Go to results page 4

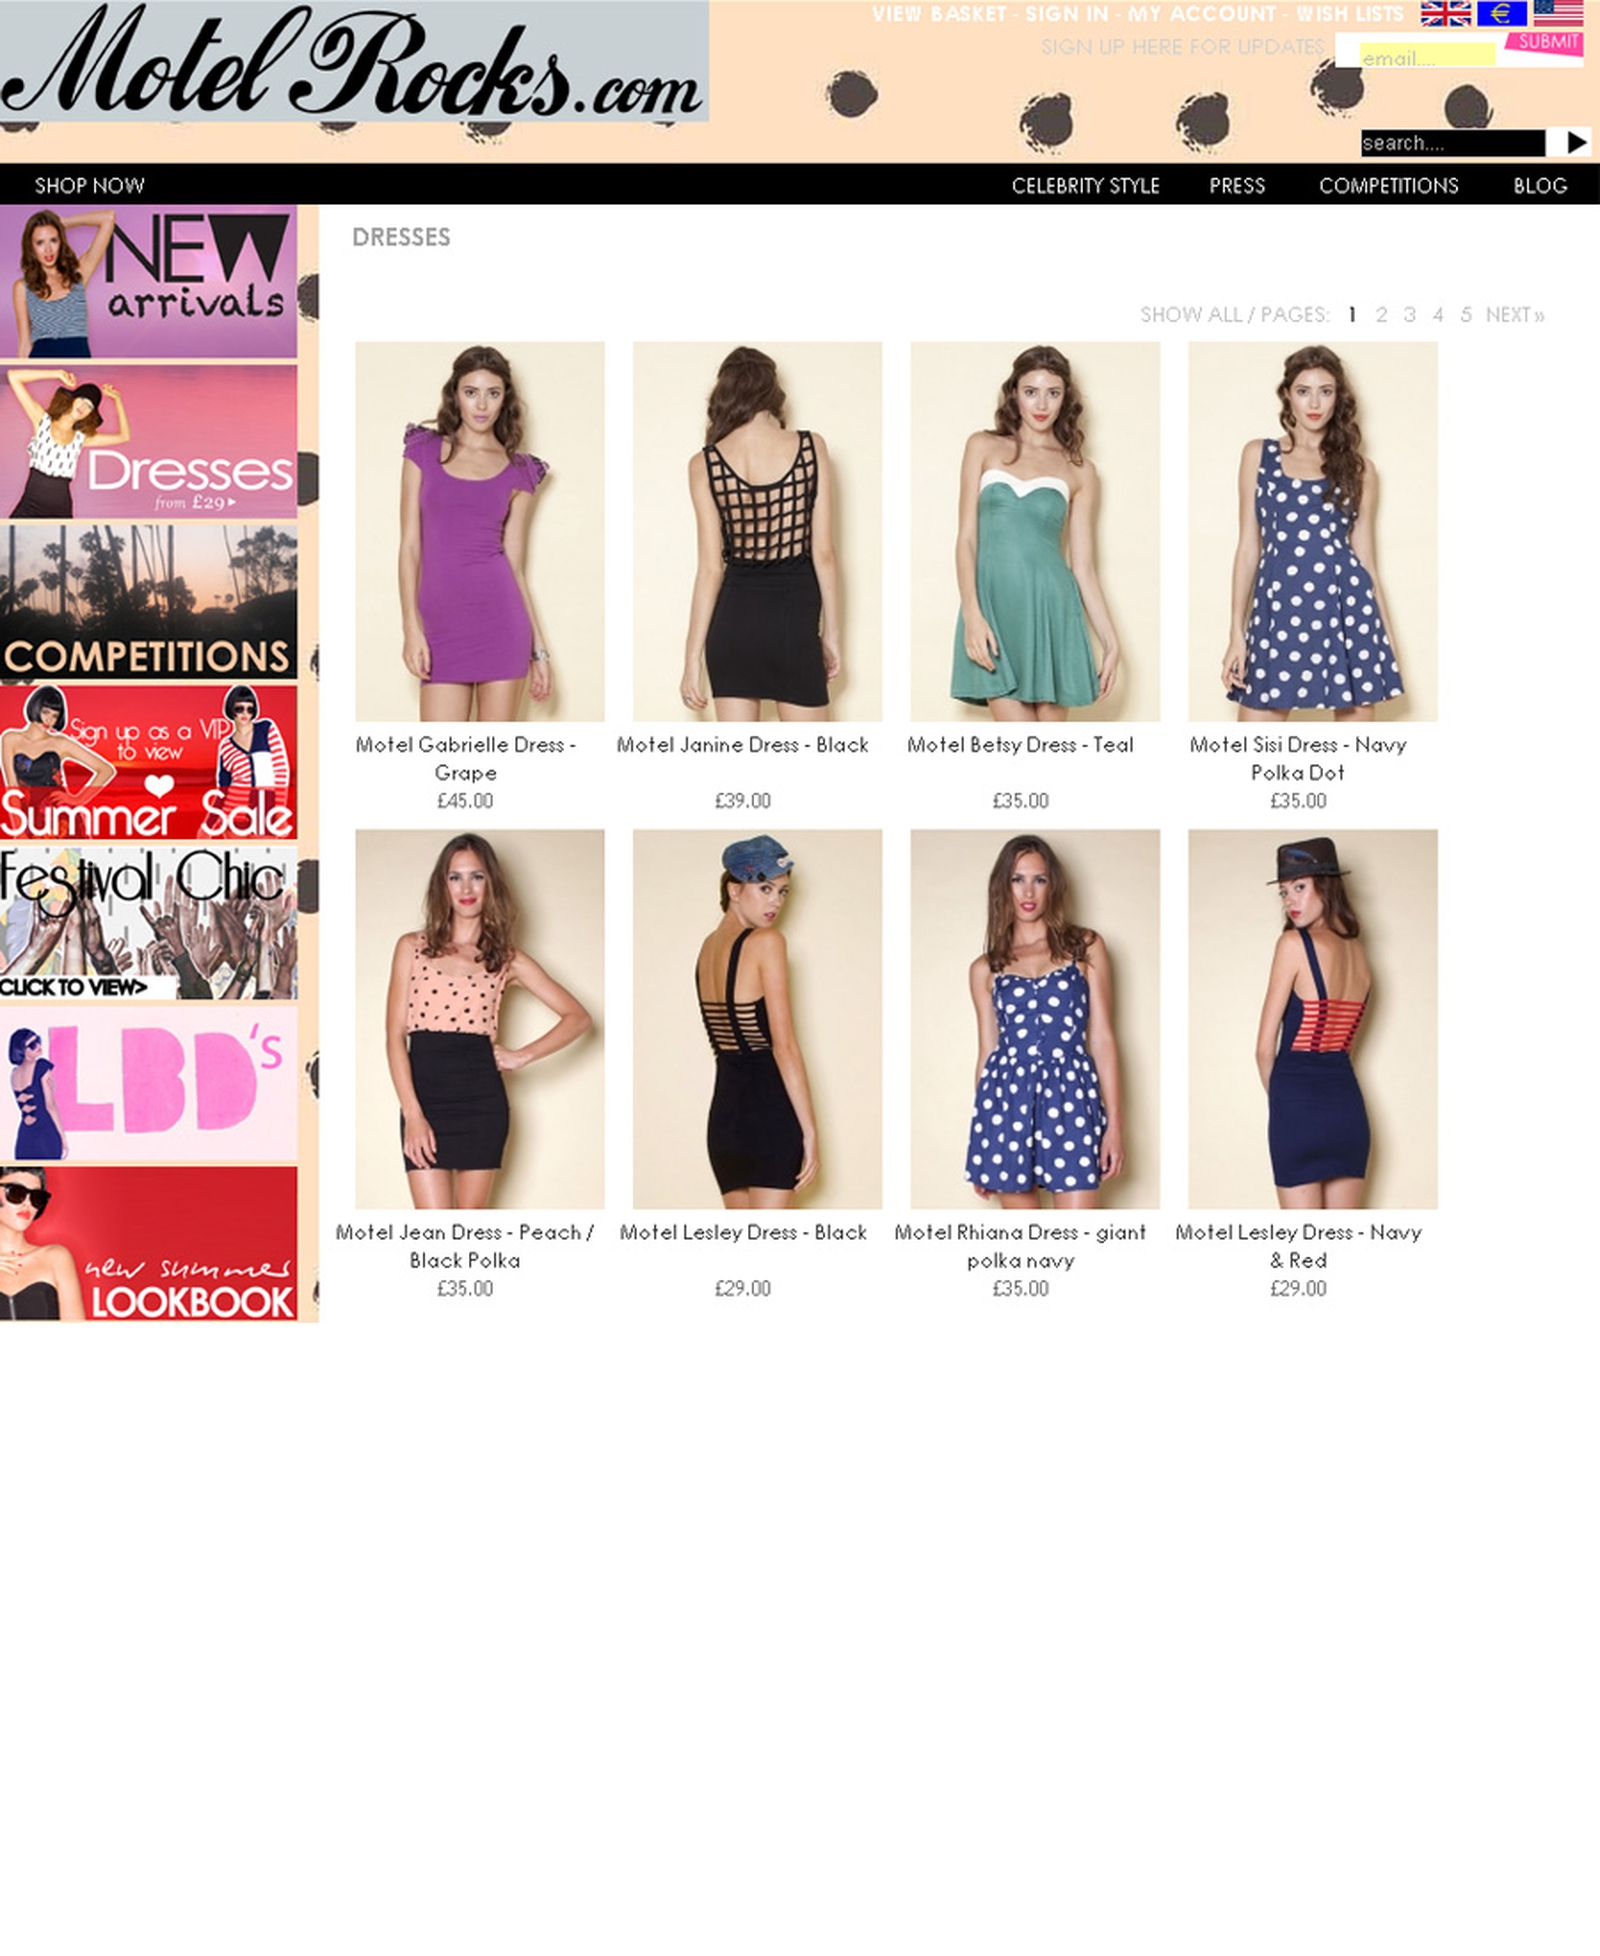coord(1438,315)
